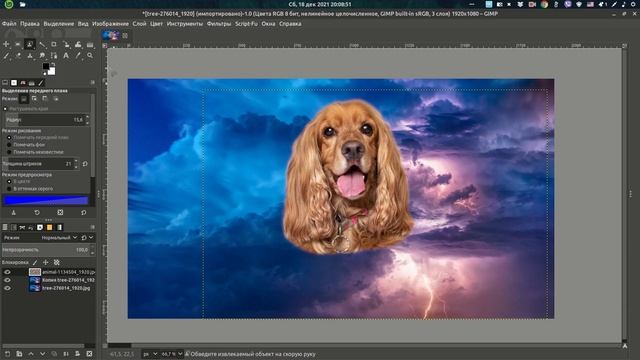Click the Chrome icon in system tray
Viewport: 640px width, 360px height.
coord(544,4)
